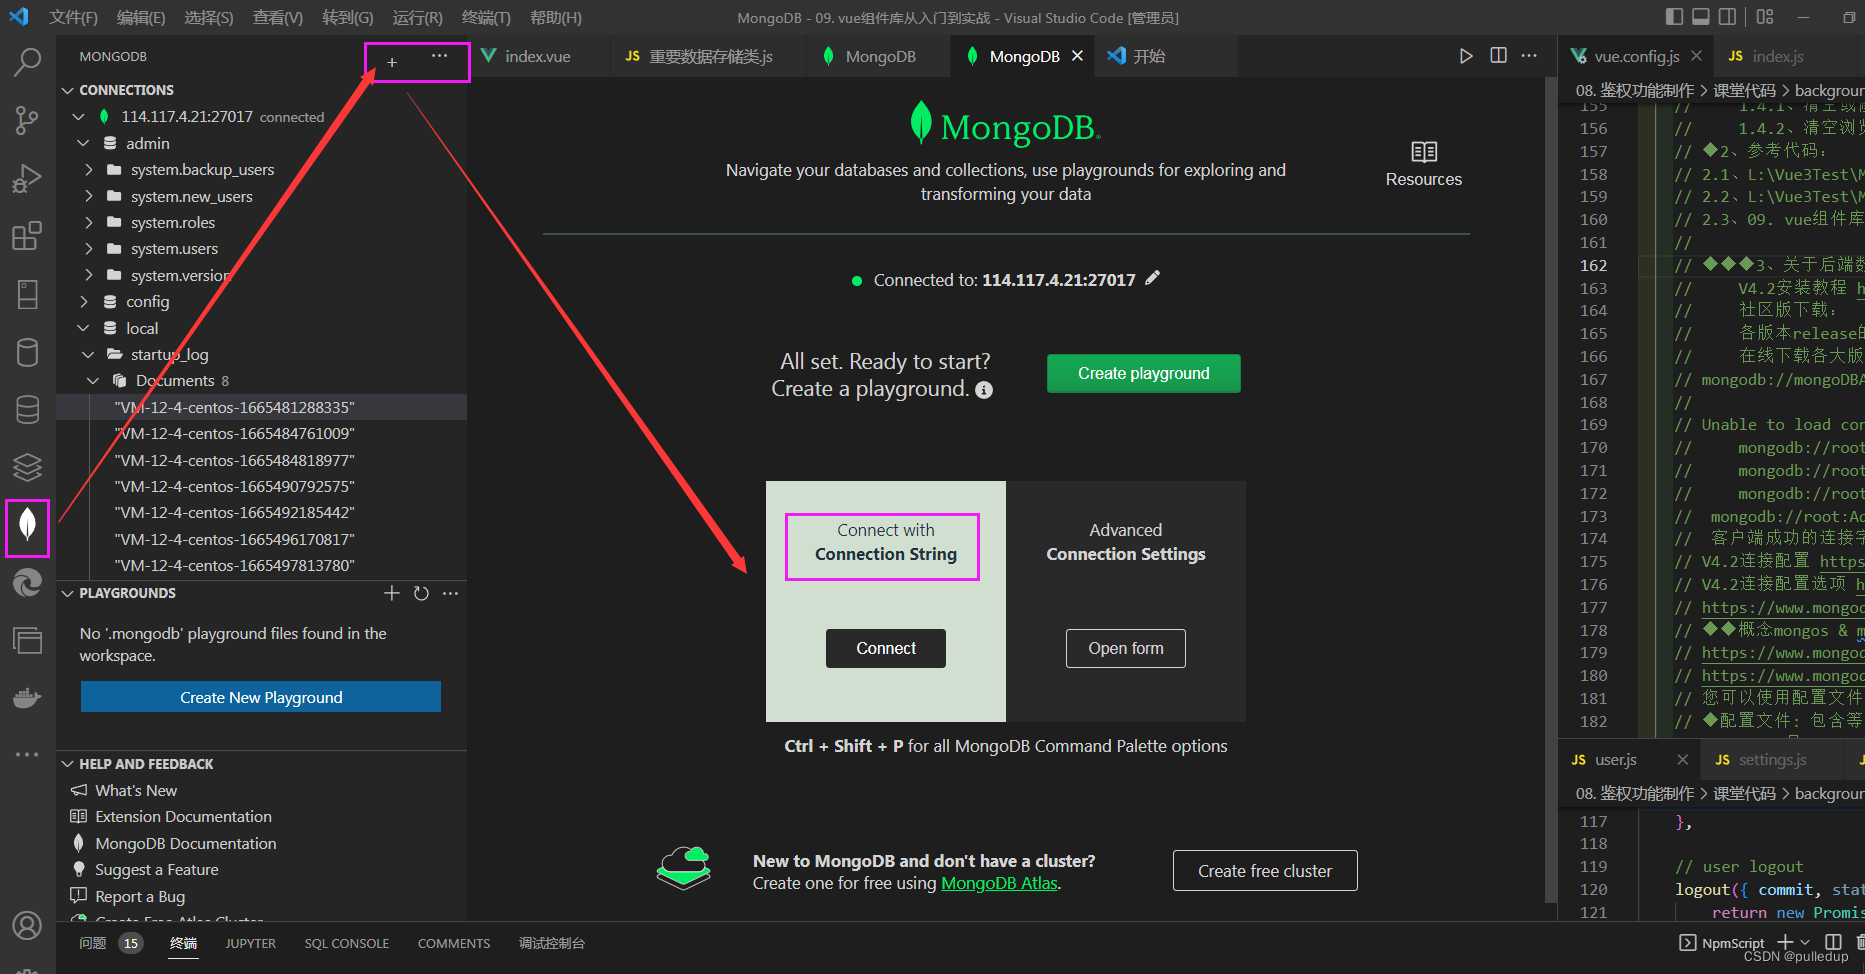Close the user.js tab

tap(1683, 760)
